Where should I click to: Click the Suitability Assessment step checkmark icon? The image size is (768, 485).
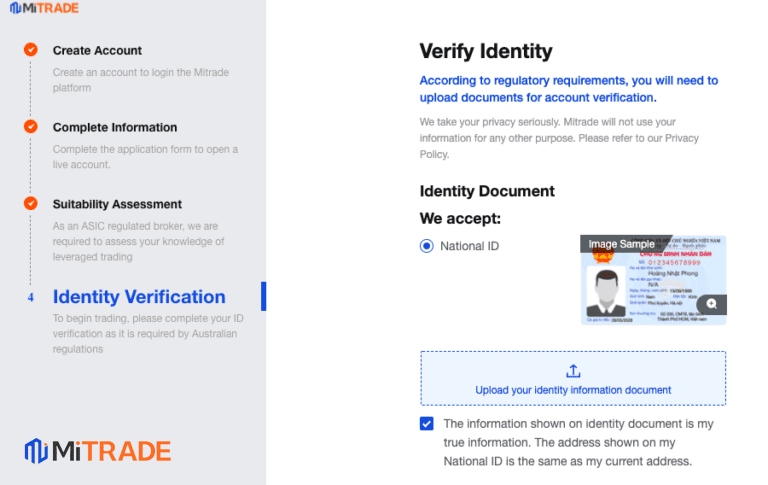coord(31,204)
